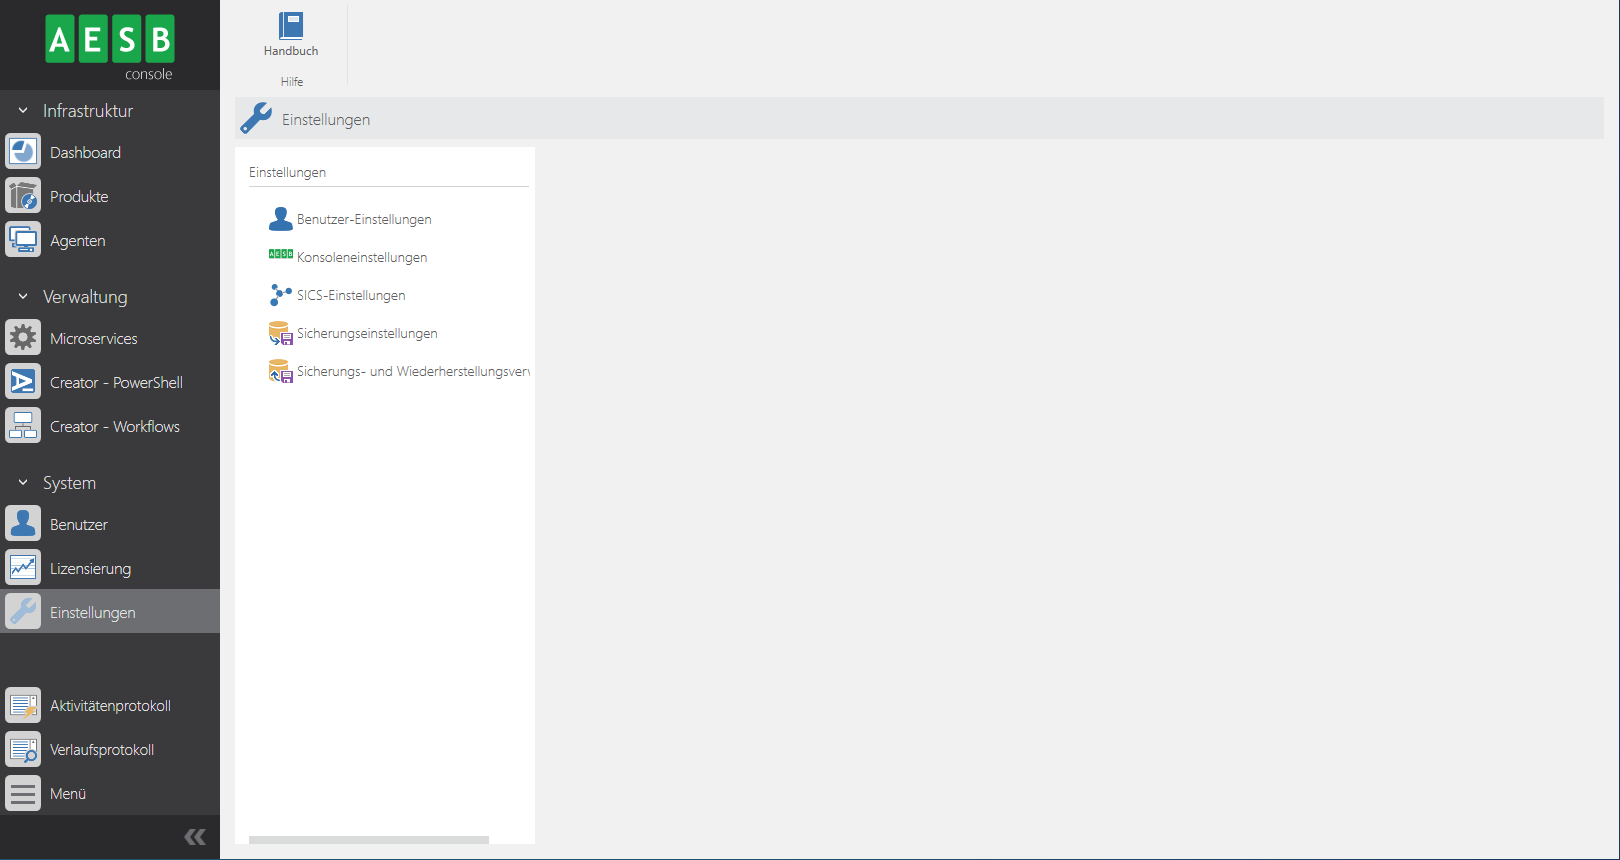Viewport: 1620px width, 860px height.
Task: Collapse the Verwaltung section chevron
Action: pos(23,297)
